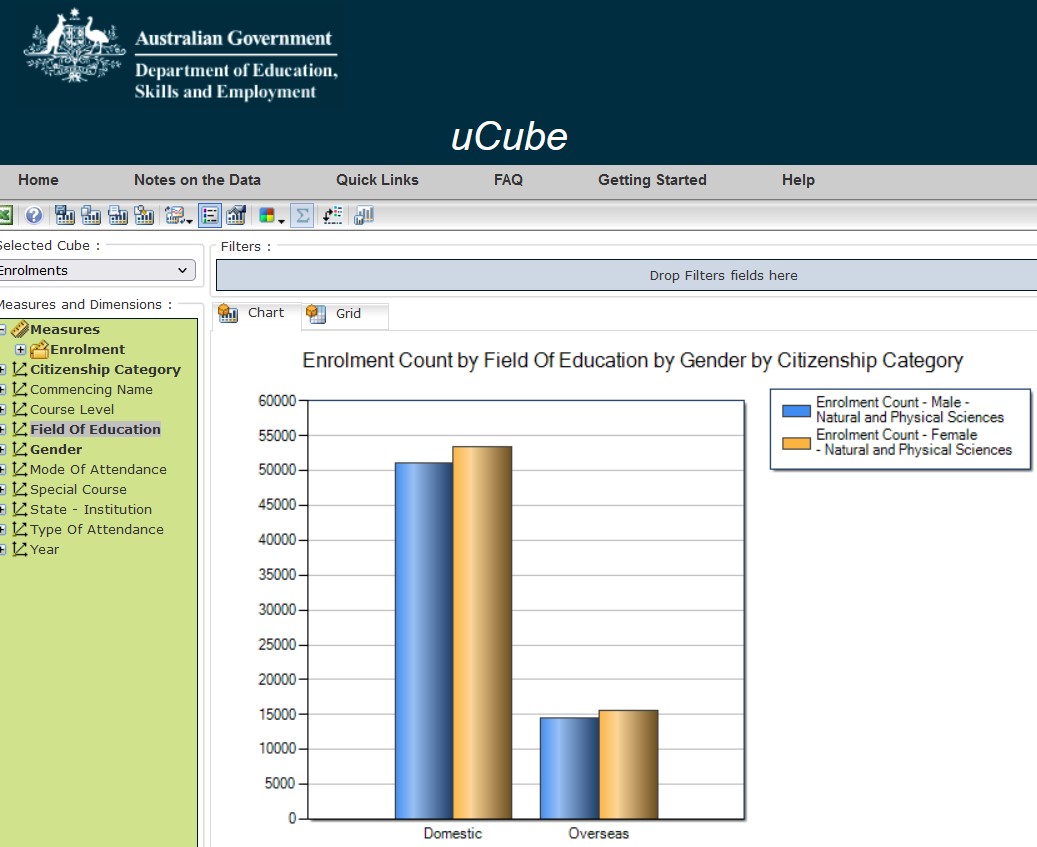The width and height of the screenshot is (1037, 847).
Task: Click the chart title text
Action: coord(632,360)
